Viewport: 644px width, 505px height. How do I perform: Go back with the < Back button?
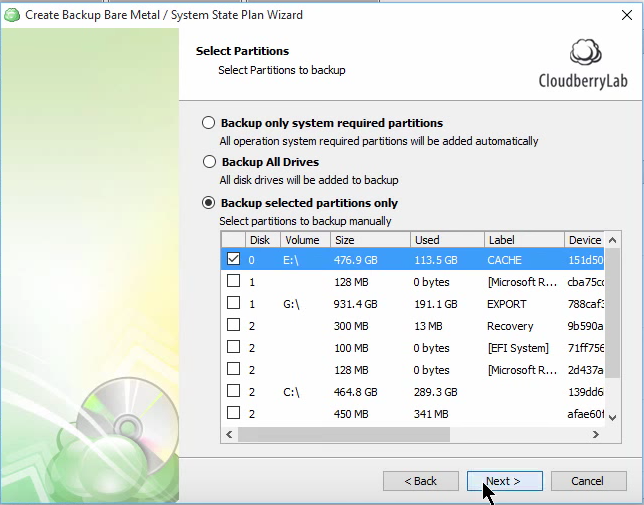(x=421, y=481)
